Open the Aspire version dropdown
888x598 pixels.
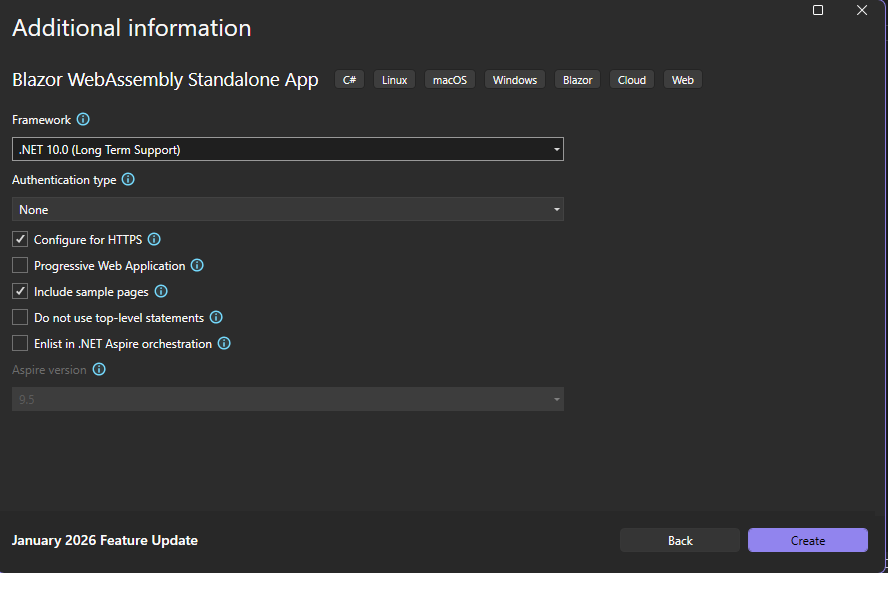click(288, 400)
